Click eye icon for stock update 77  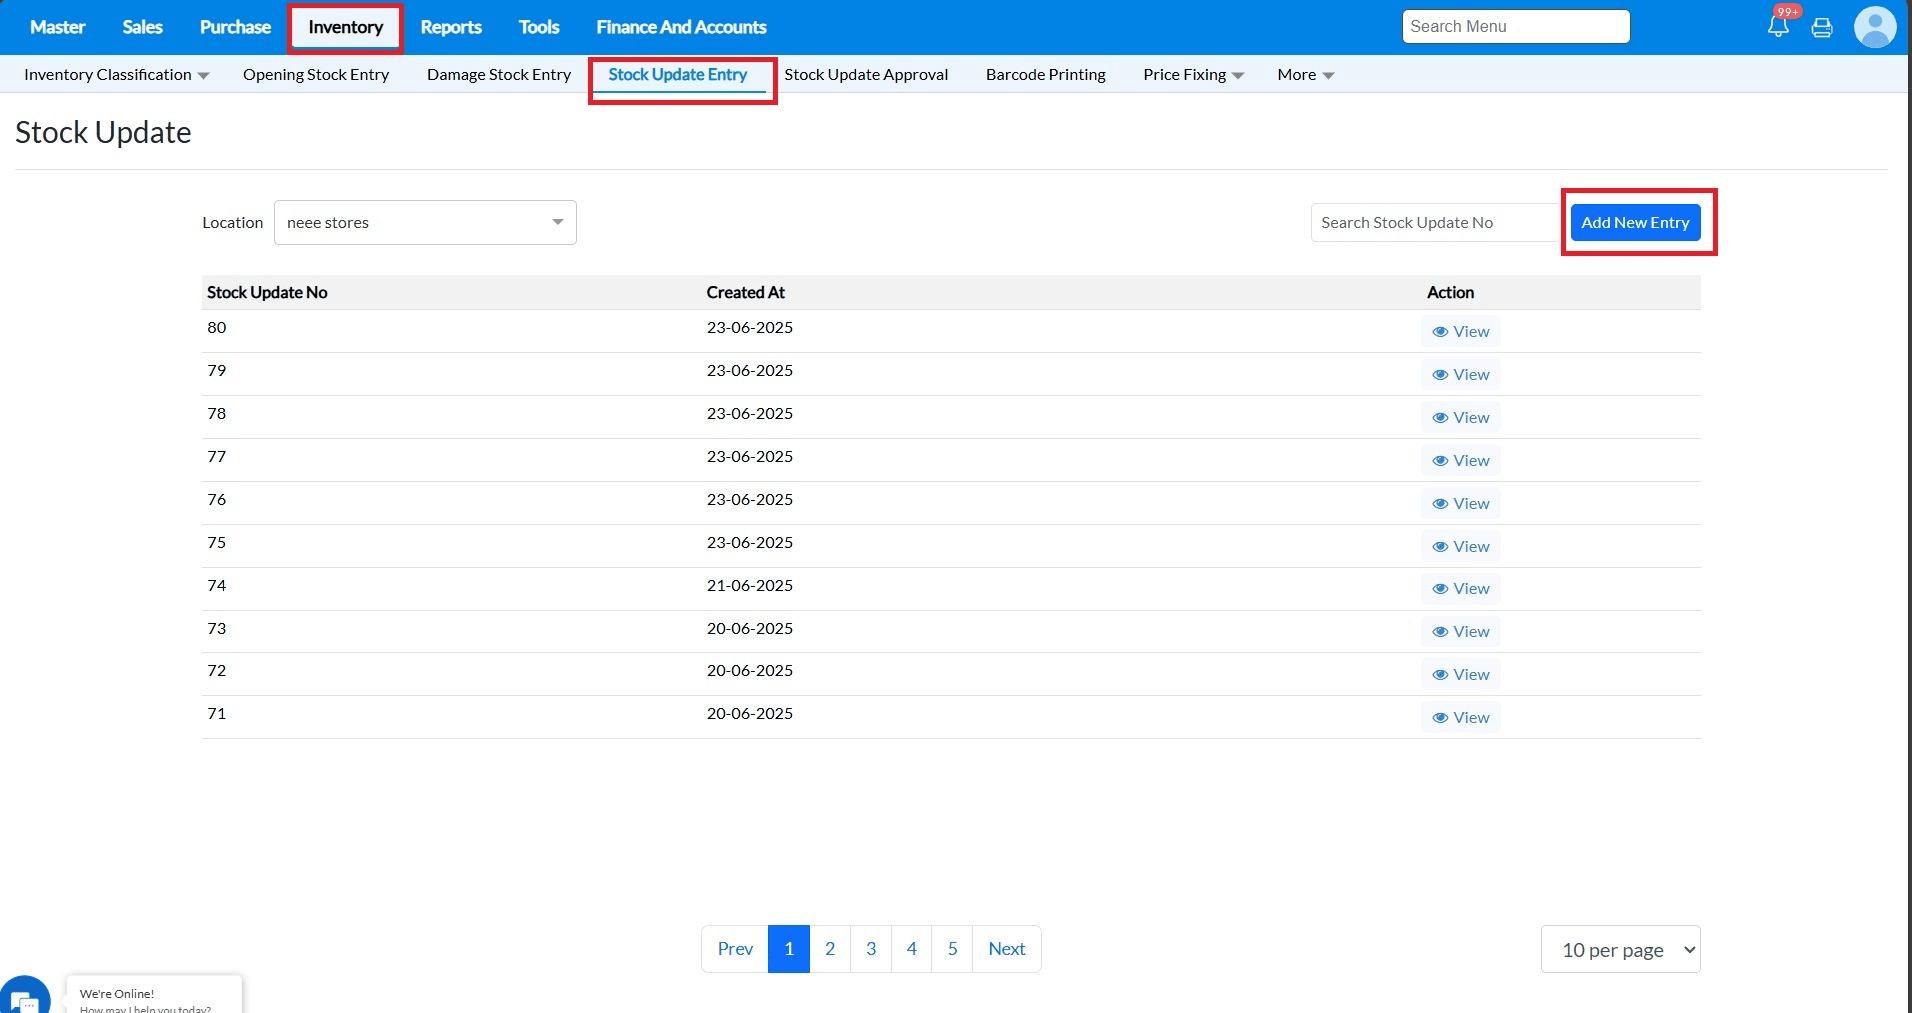click(x=1440, y=461)
